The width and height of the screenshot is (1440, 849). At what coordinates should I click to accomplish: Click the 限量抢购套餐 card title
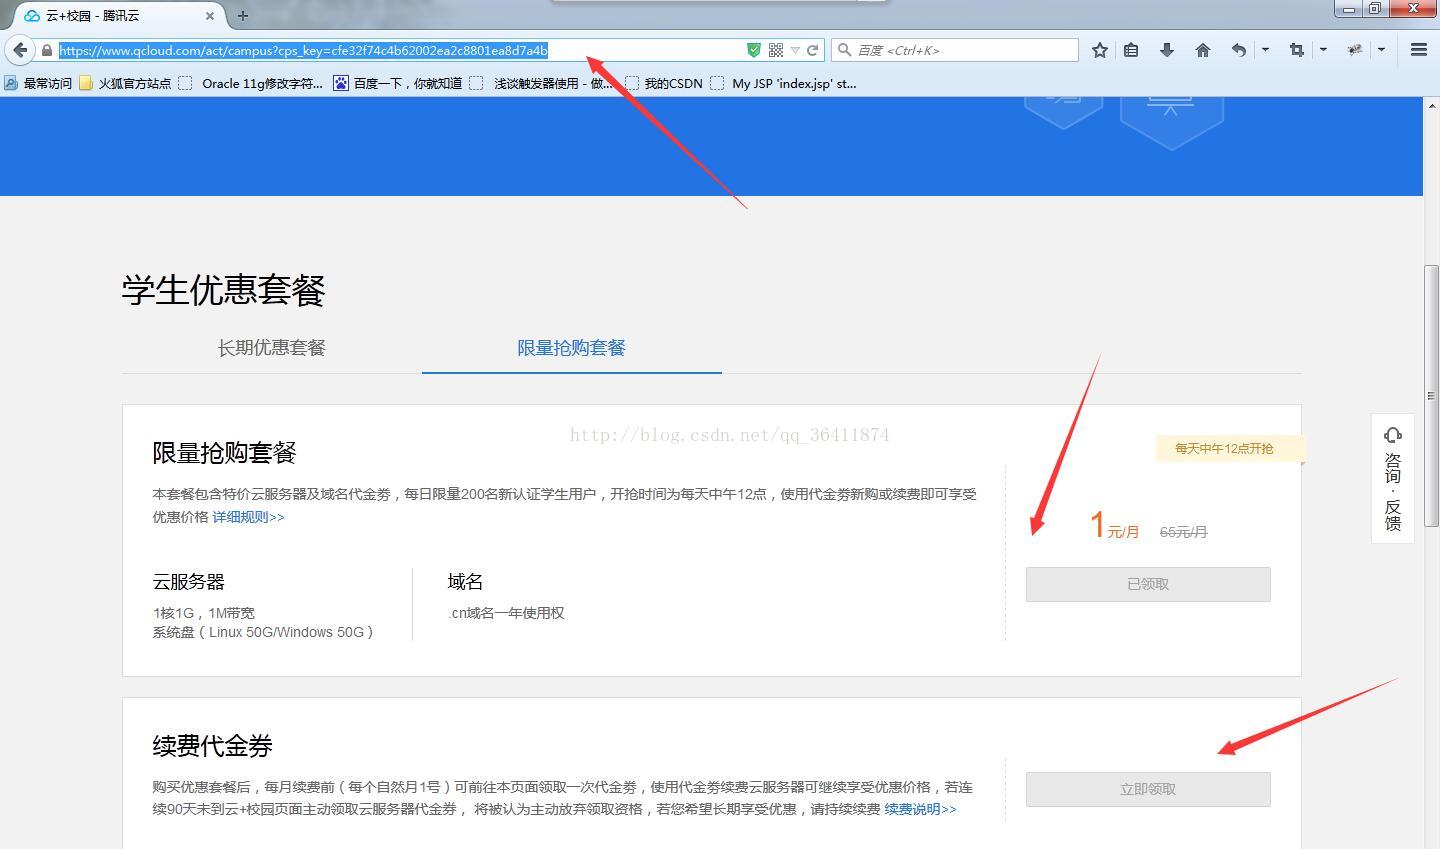224,453
